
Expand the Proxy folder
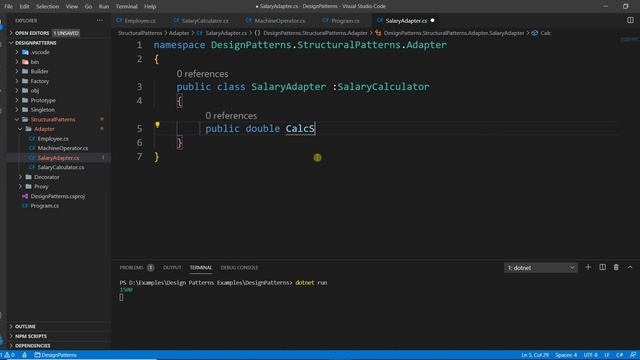(41, 187)
